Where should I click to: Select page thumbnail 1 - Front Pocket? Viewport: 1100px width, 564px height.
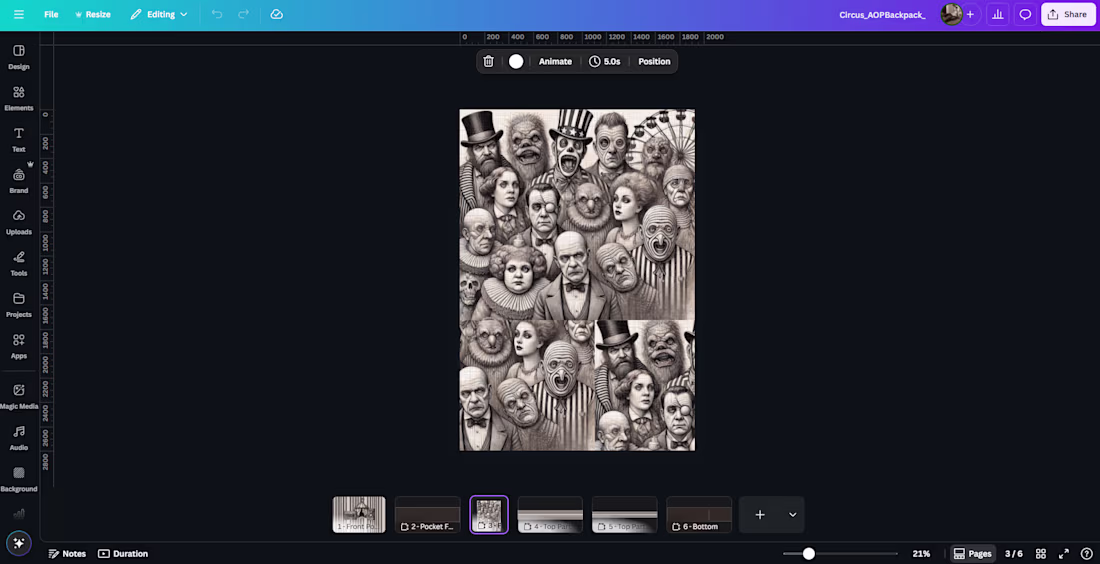click(x=358, y=515)
